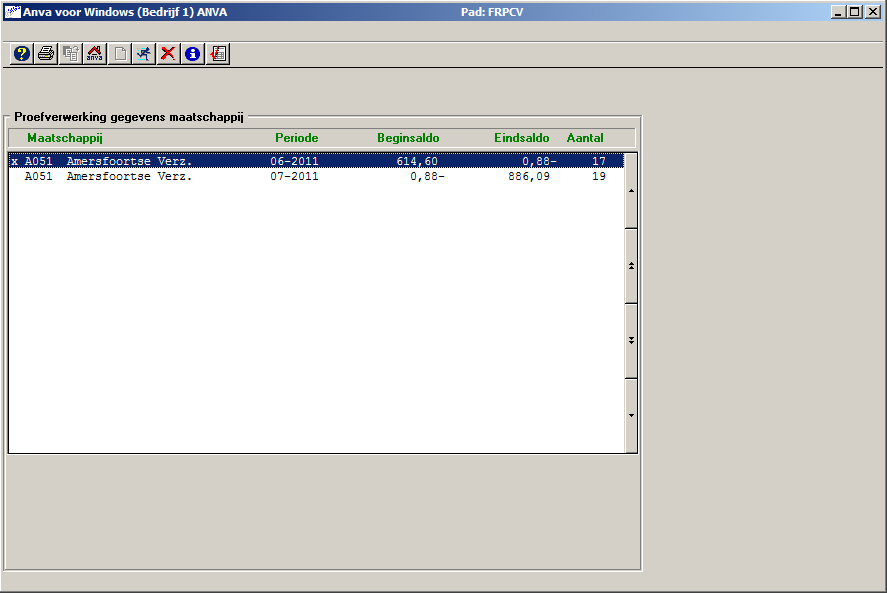Click the Eindsaldo column header
The image size is (887, 593).
coord(521,138)
